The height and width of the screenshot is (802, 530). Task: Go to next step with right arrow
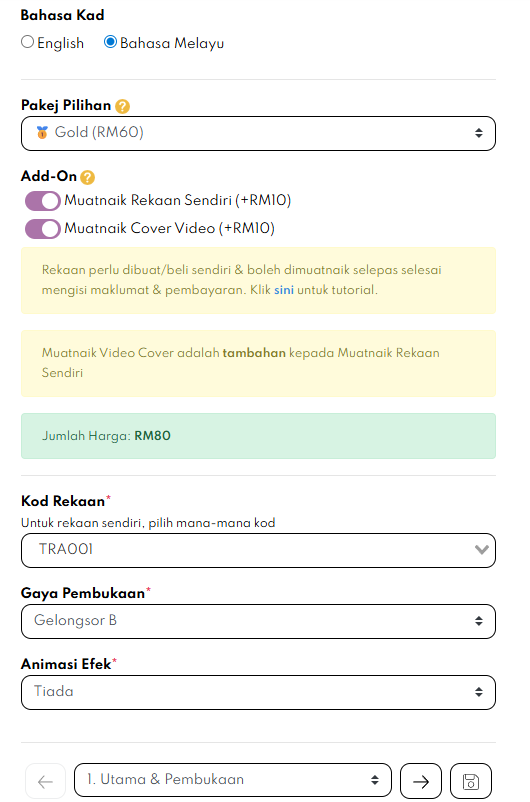[421, 782]
